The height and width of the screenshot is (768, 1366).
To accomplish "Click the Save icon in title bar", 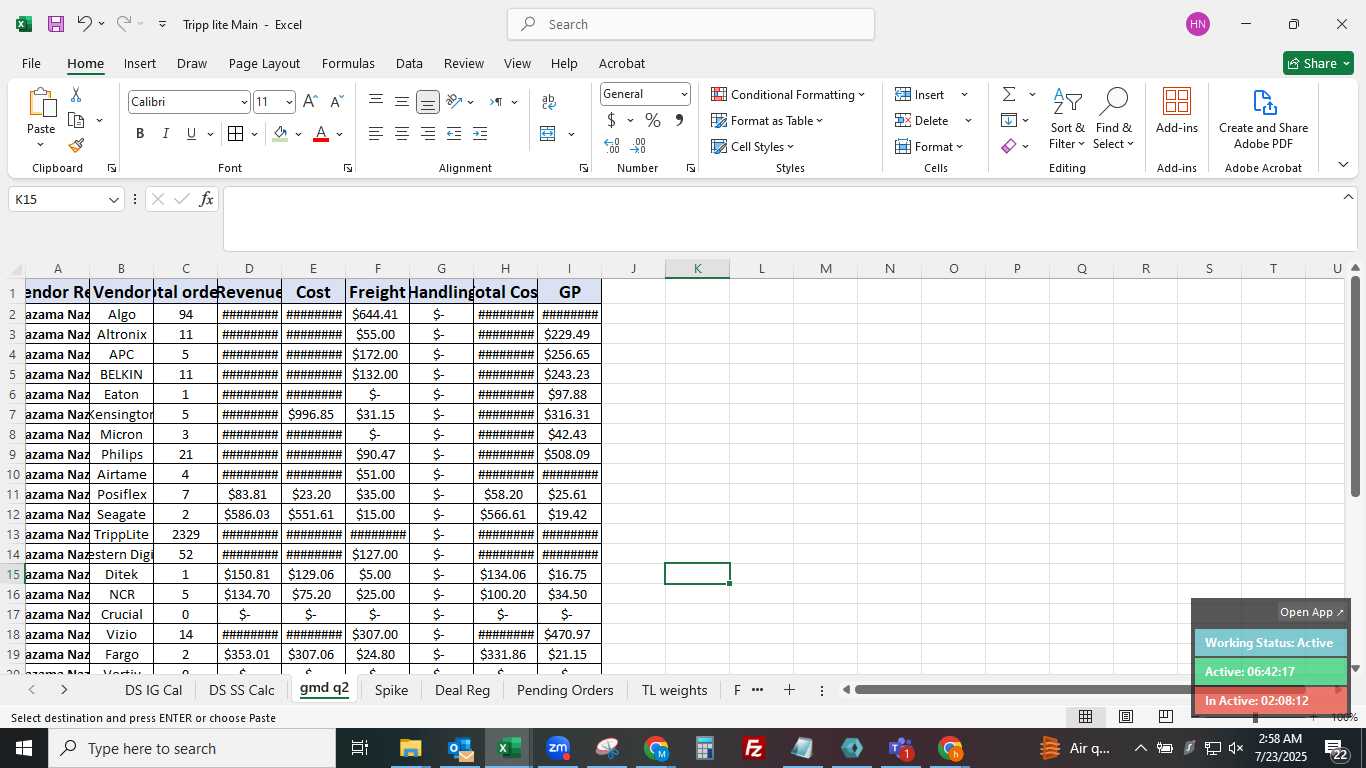I will [56, 24].
